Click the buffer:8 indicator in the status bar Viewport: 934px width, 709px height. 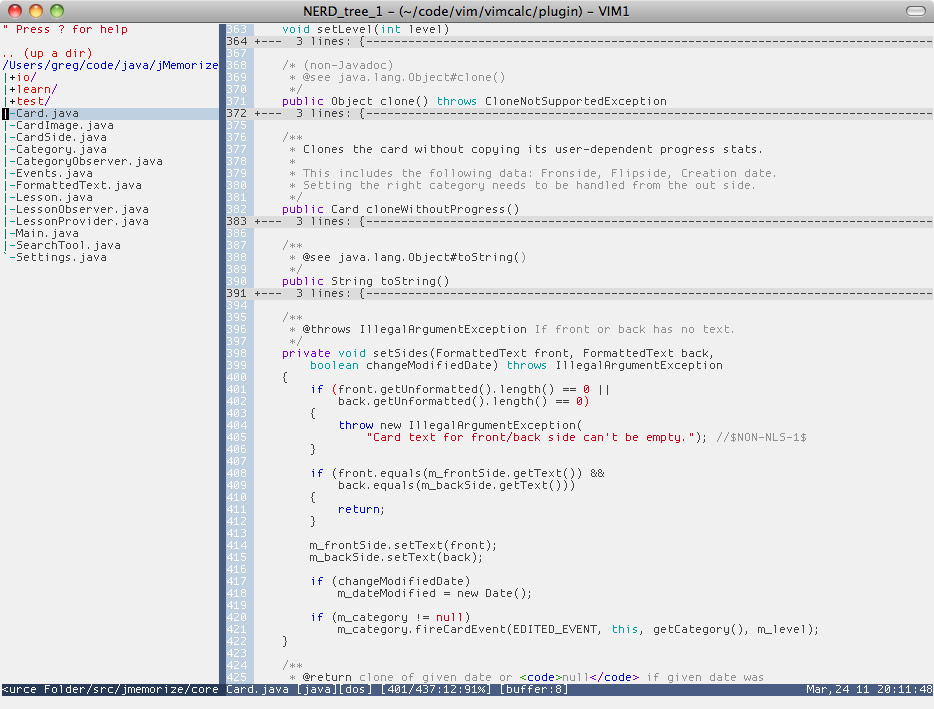click(x=533, y=689)
